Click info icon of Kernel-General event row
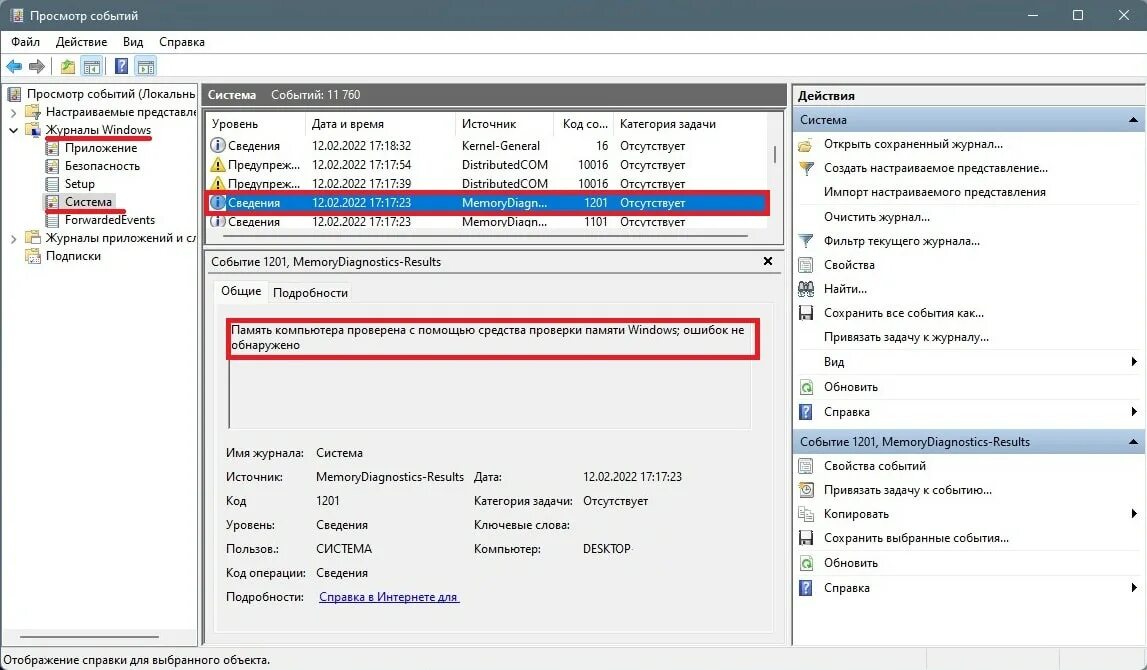The width and height of the screenshot is (1147, 670). pos(217,146)
